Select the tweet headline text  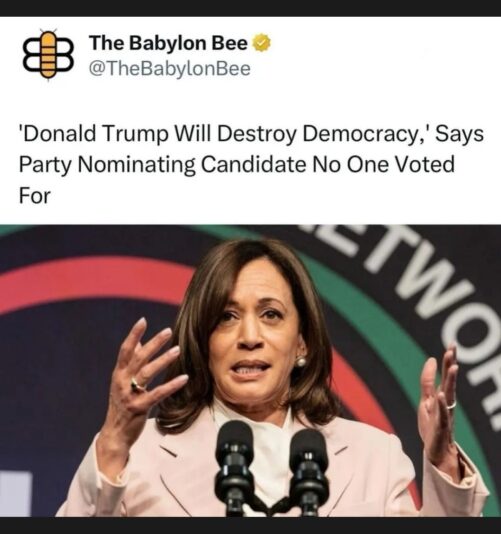[x=251, y=165]
